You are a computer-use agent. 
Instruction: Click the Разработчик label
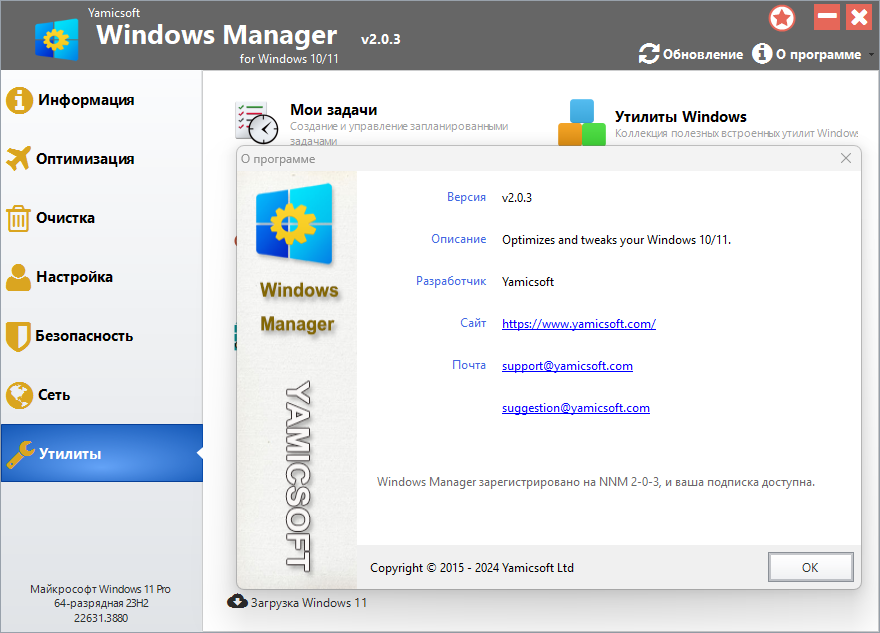451,281
